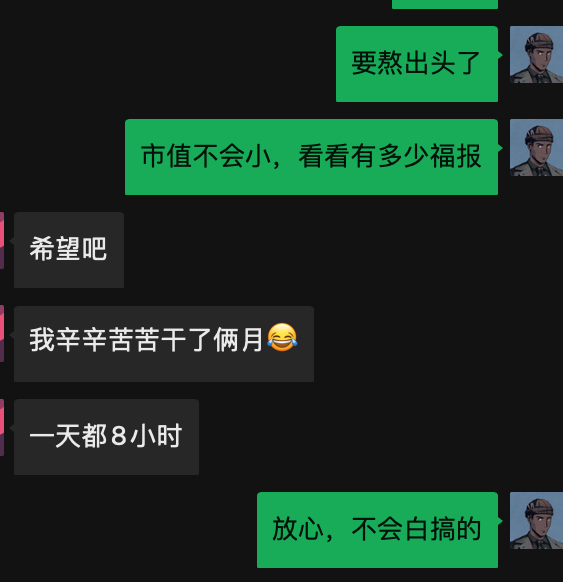The image size is (563, 582).
Task: Tap the avatar beside the 放心，不会白搞的 message
Action: [536, 520]
